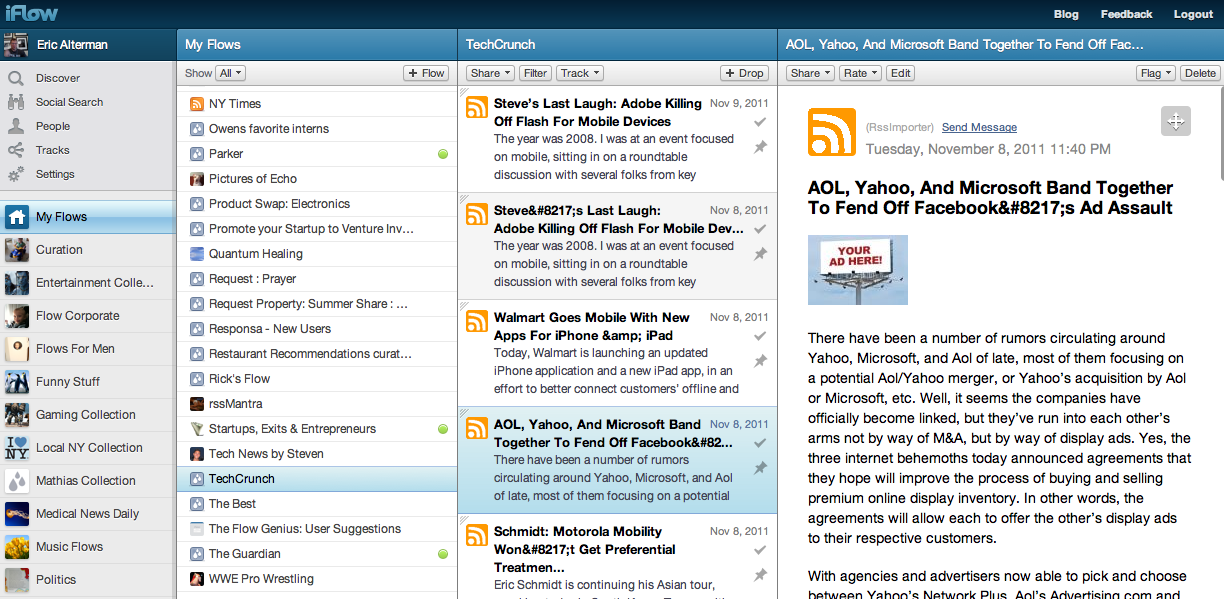This screenshot has width=1224, height=599.
Task: Open the Blog page
Action: click(x=1066, y=14)
